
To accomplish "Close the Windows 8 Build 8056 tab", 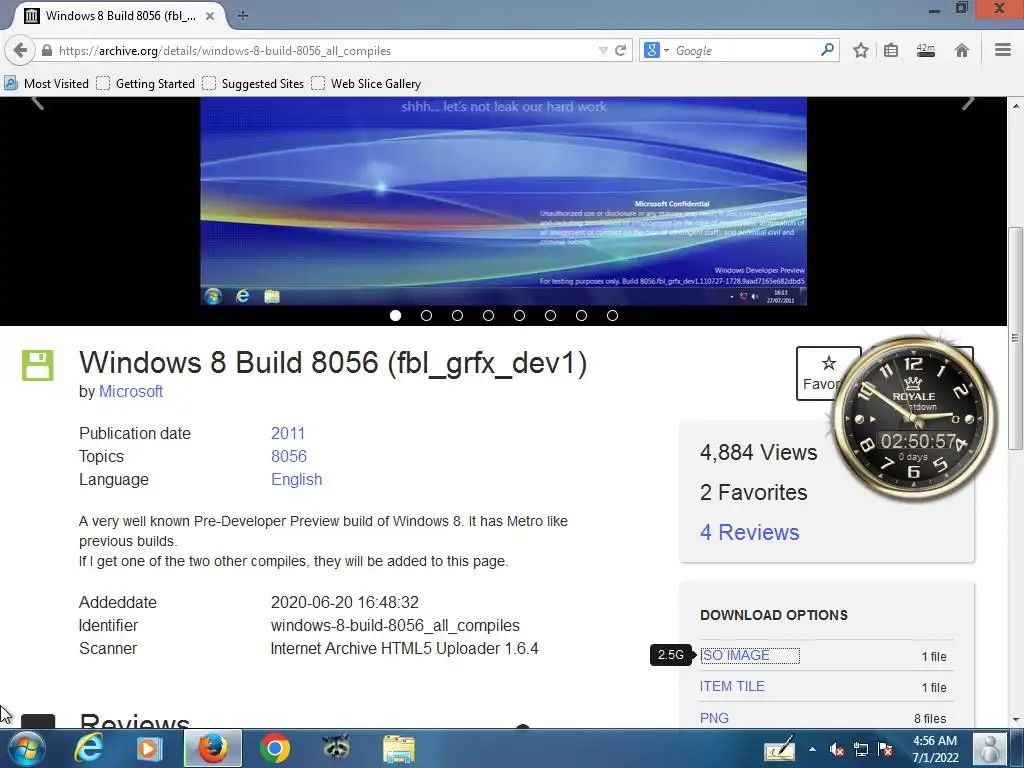I will 210,16.
